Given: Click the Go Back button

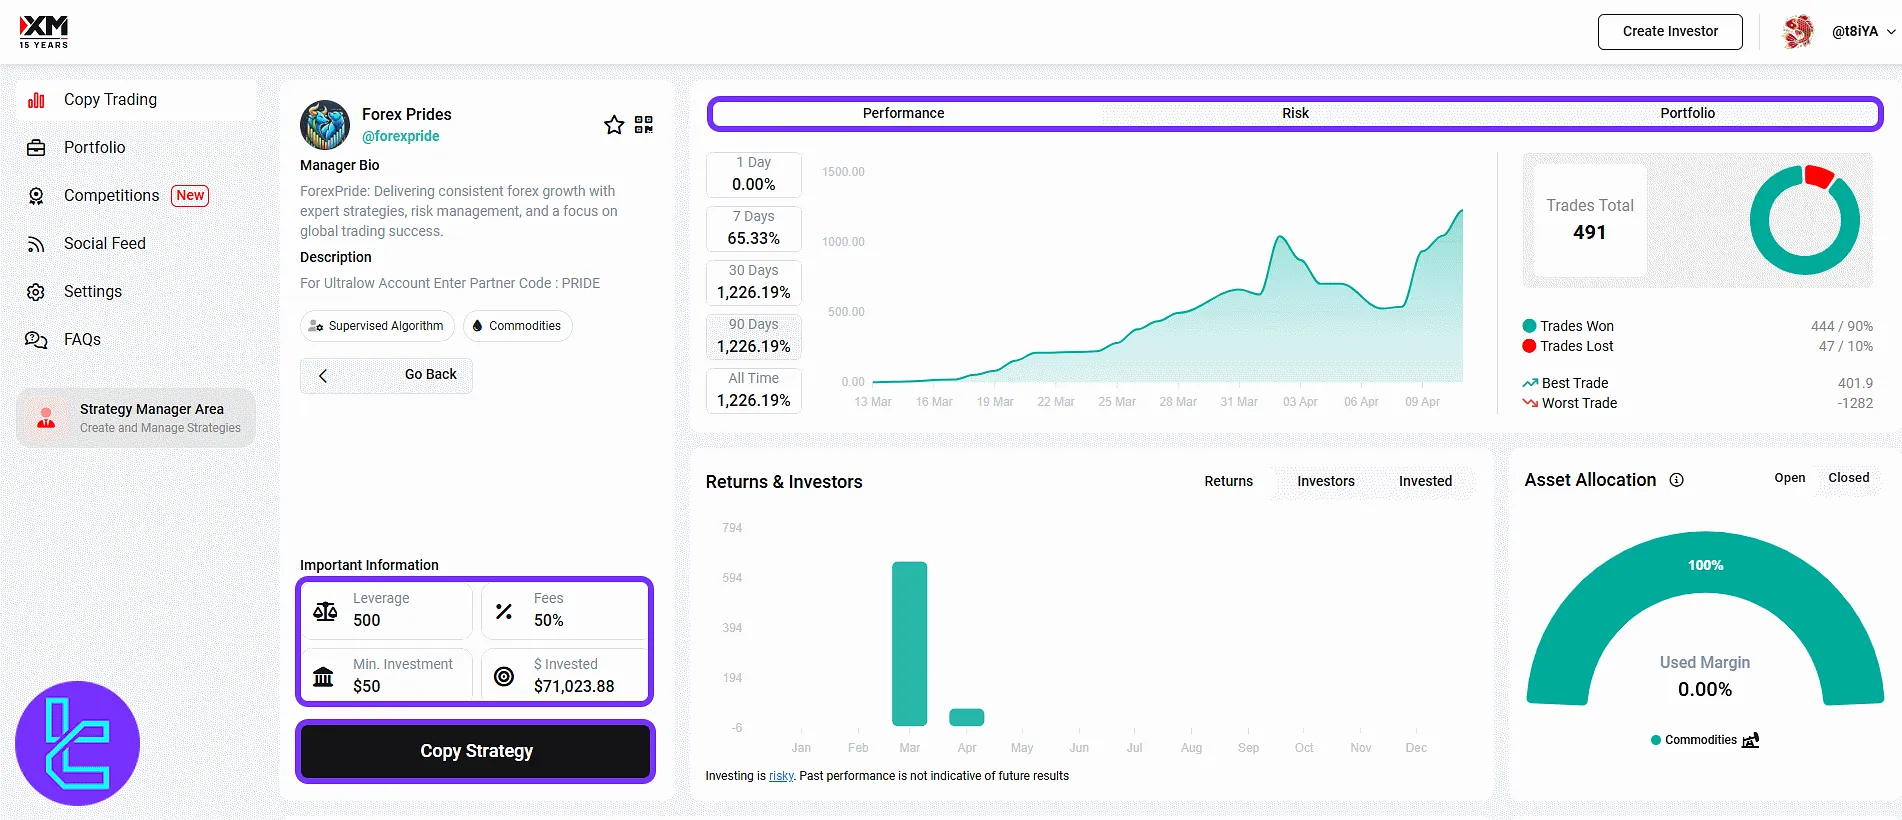Looking at the screenshot, I should click(x=386, y=375).
